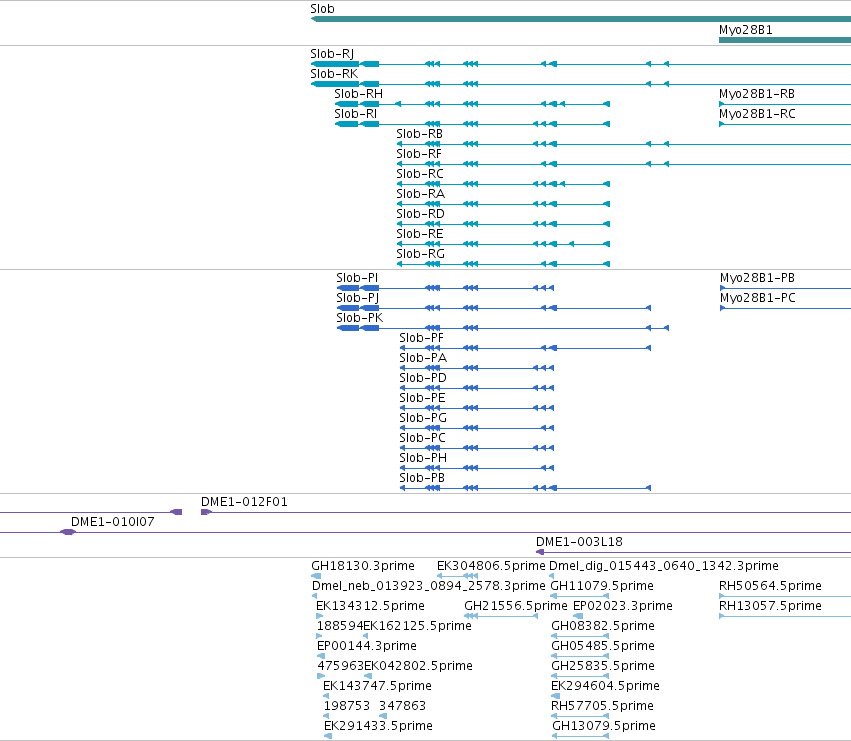The height and width of the screenshot is (741, 851).
Task: Click the EK042802.5prime EST label
Action: pos(418,666)
